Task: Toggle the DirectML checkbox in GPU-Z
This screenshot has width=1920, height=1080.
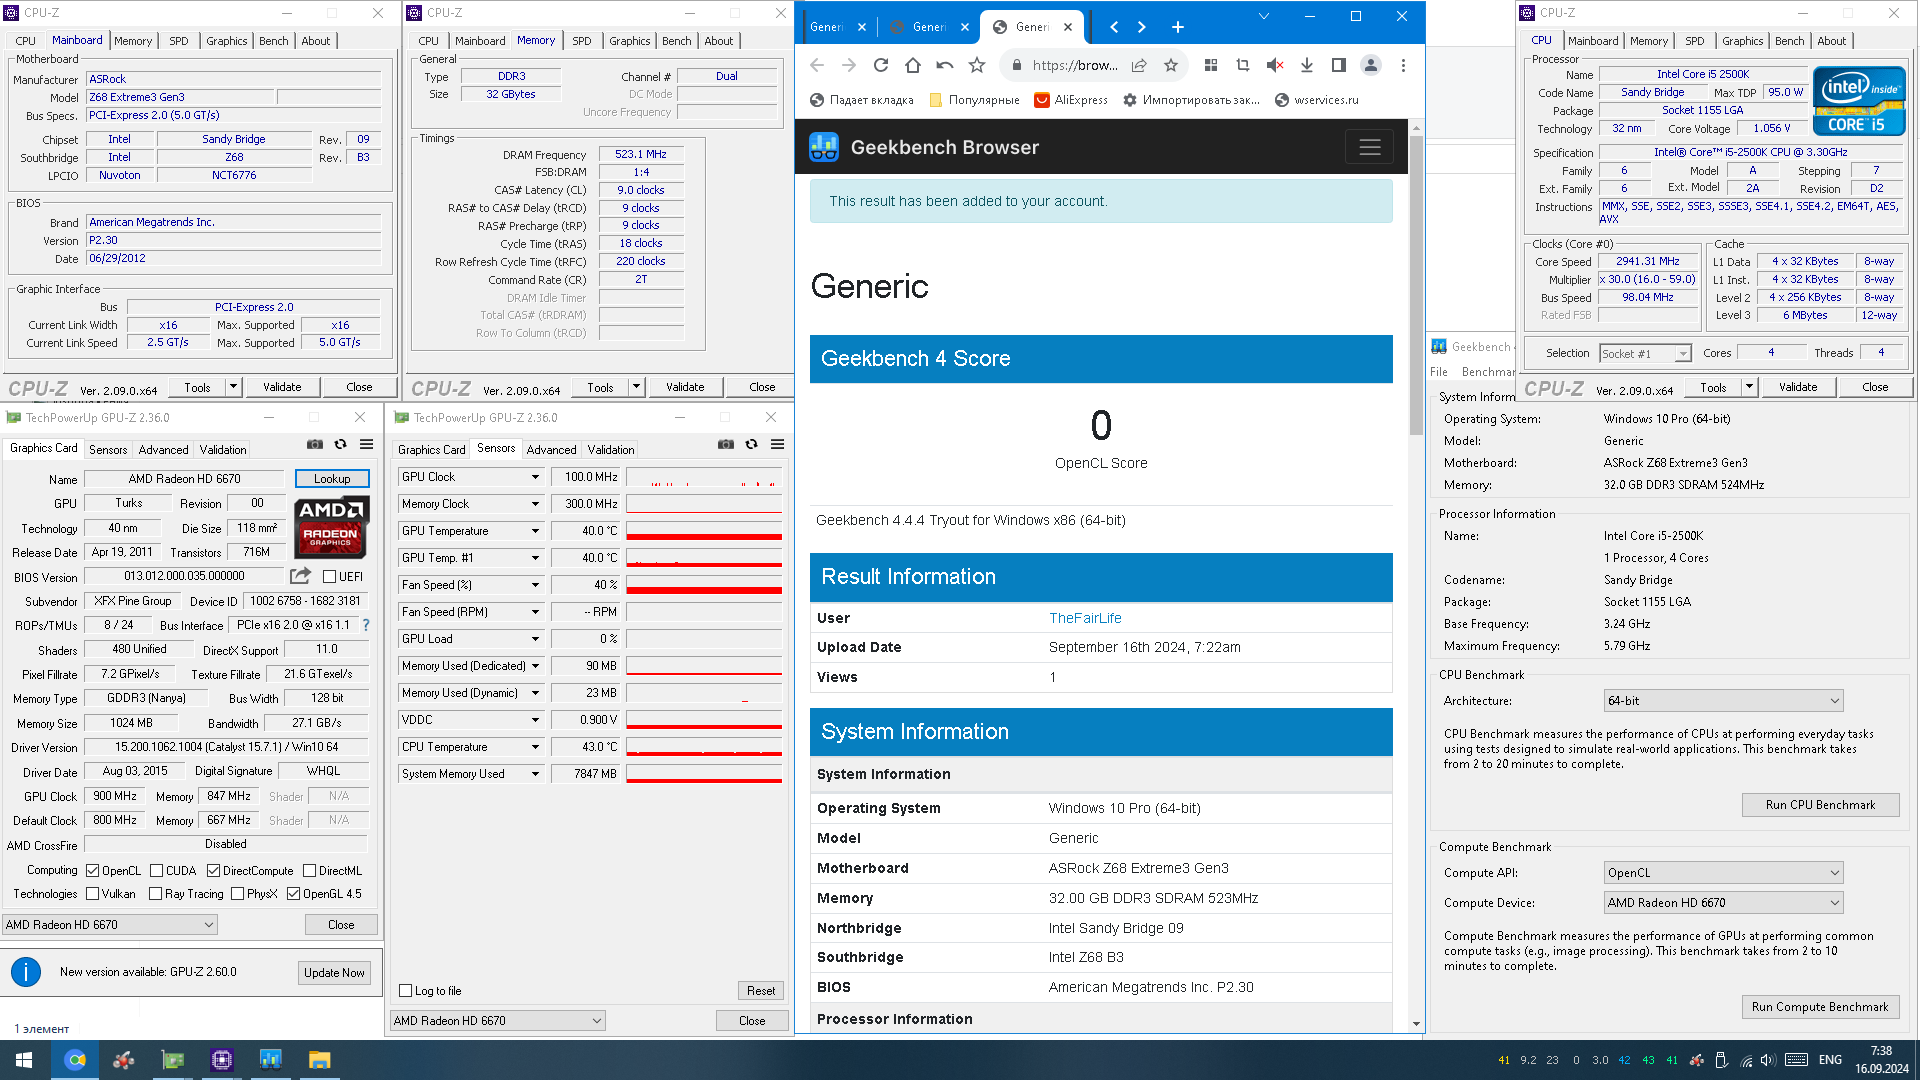Action: tap(309, 871)
